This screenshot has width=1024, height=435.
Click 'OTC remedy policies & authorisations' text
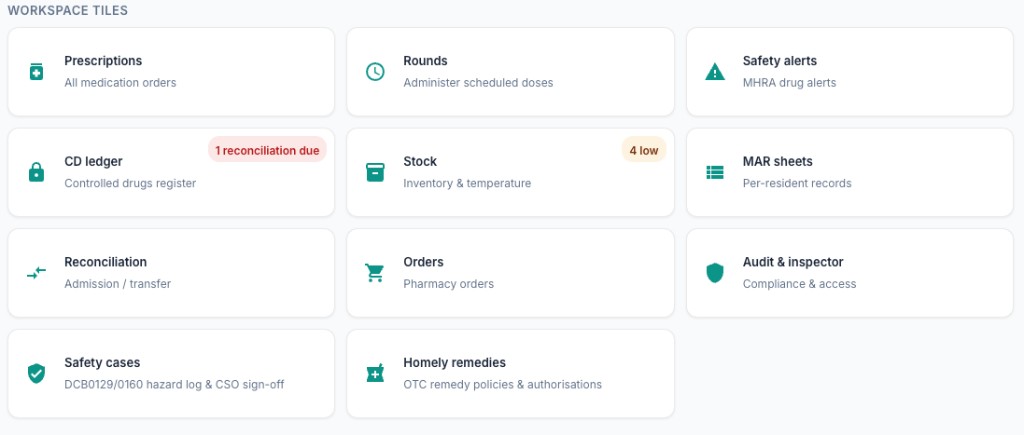[502, 385]
